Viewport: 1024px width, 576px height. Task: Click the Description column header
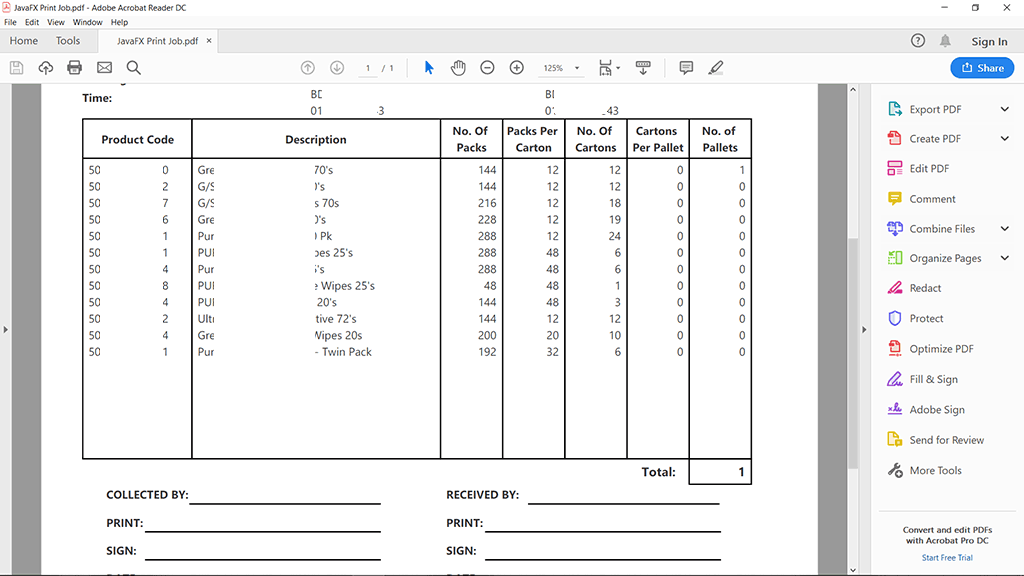click(x=315, y=139)
